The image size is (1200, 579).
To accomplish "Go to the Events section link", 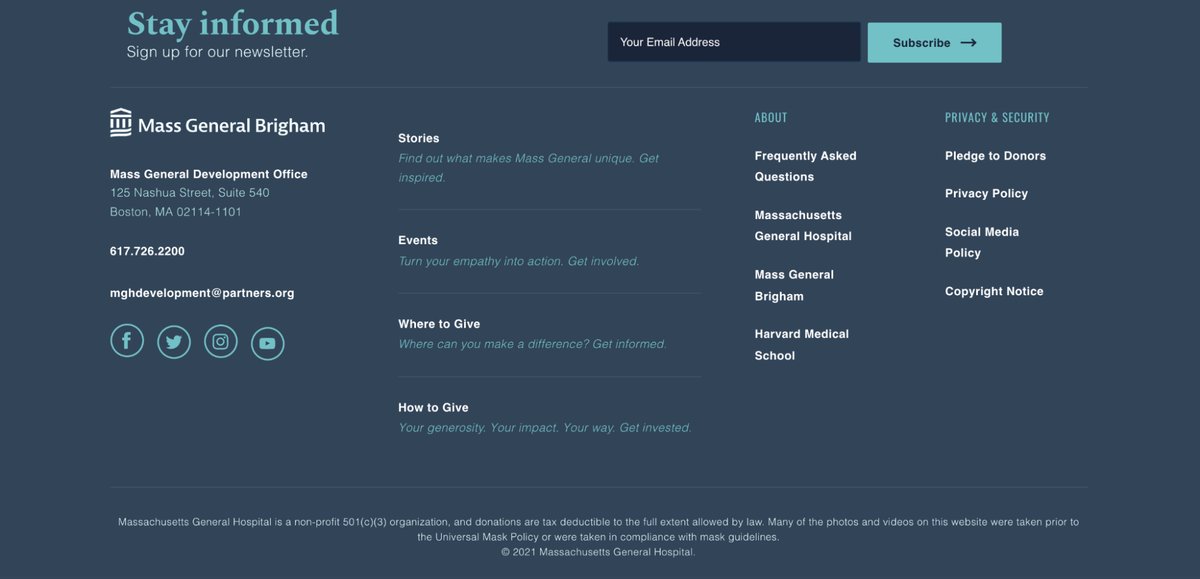I will pos(418,241).
